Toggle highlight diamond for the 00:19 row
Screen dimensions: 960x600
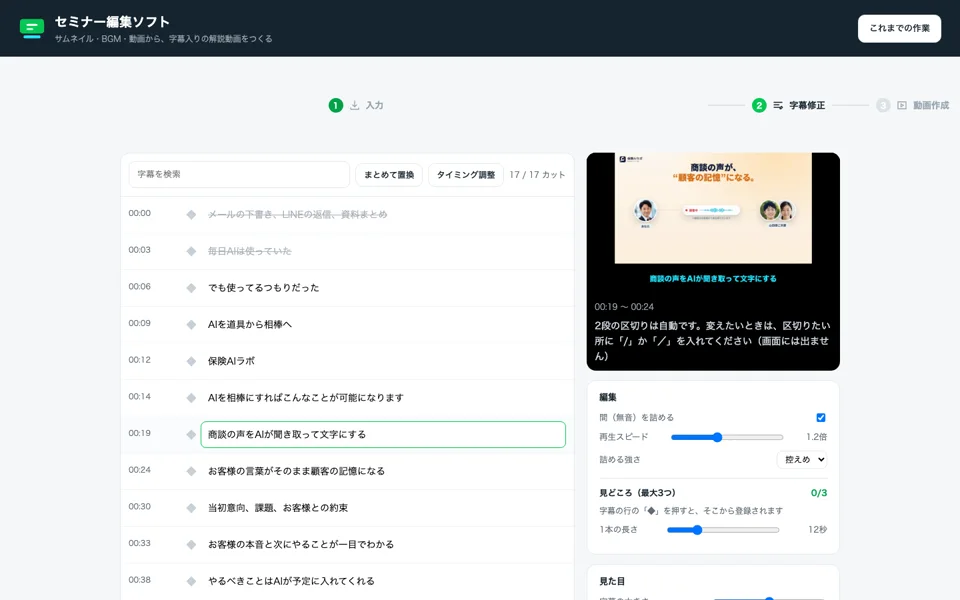[x=191, y=435]
